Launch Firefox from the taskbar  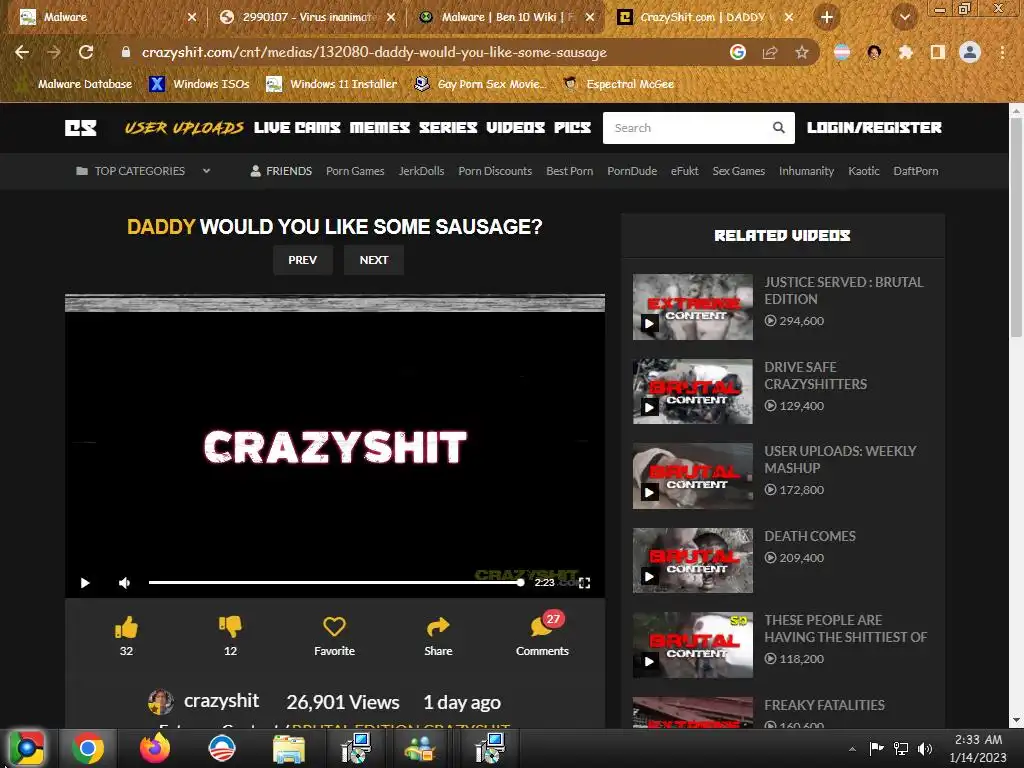(155, 748)
